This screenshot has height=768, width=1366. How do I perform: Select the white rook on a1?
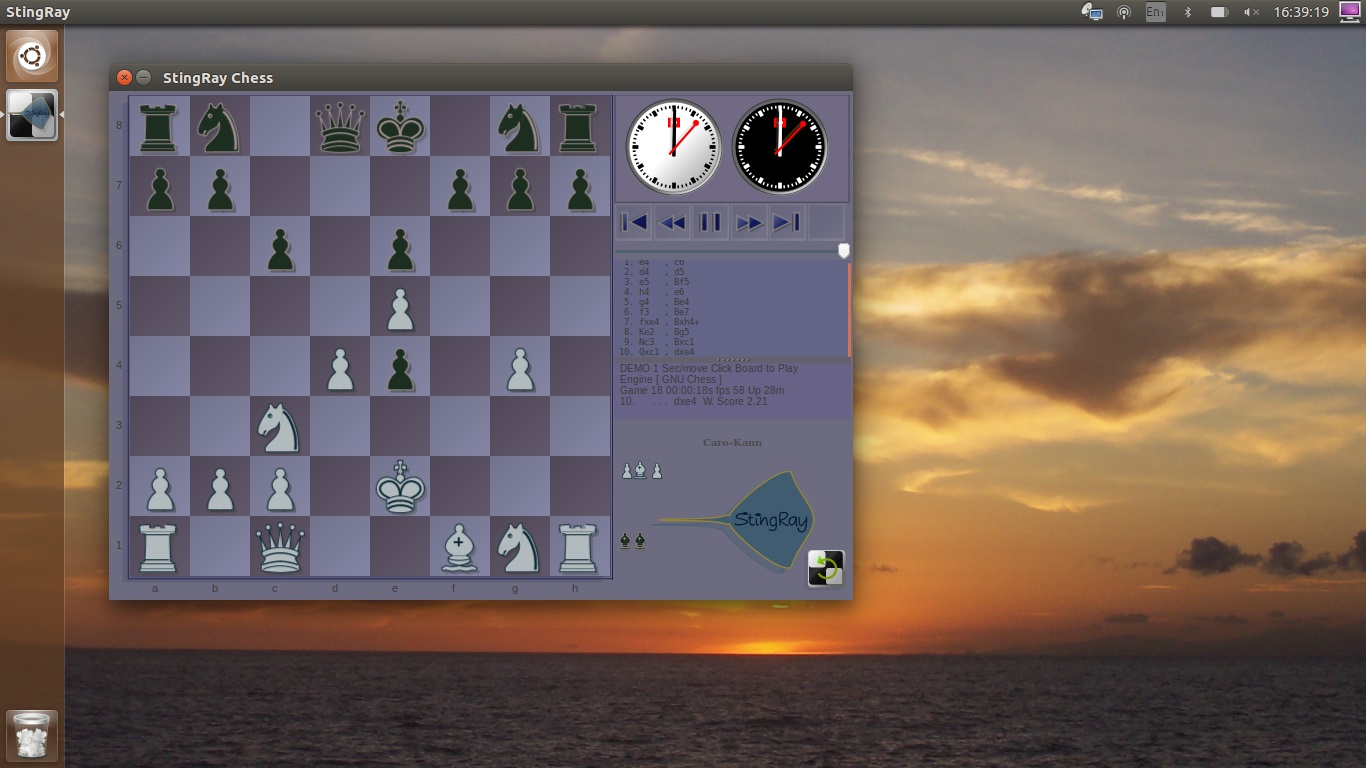coord(160,546)
